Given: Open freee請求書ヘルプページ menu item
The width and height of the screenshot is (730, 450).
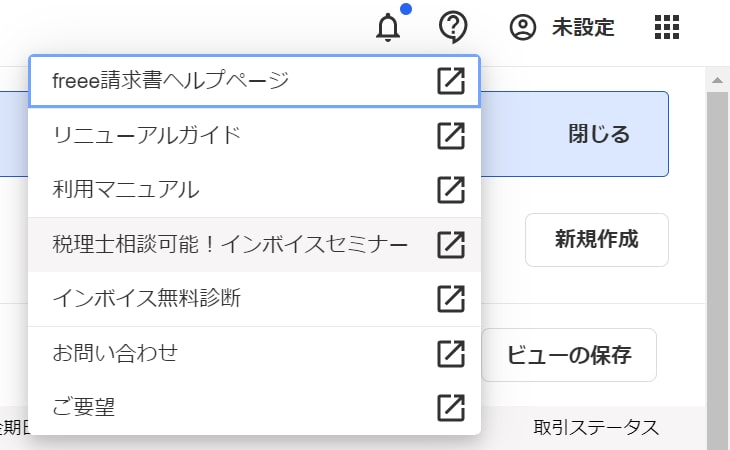Looking at the screenshot, I should pyautogui.click(x=170, y=81).
